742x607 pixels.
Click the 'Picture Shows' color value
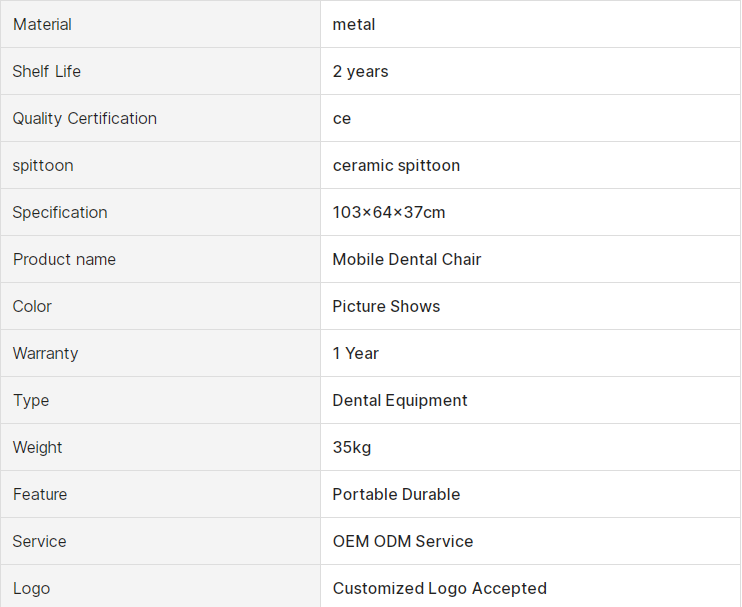[x=386, y=306]
